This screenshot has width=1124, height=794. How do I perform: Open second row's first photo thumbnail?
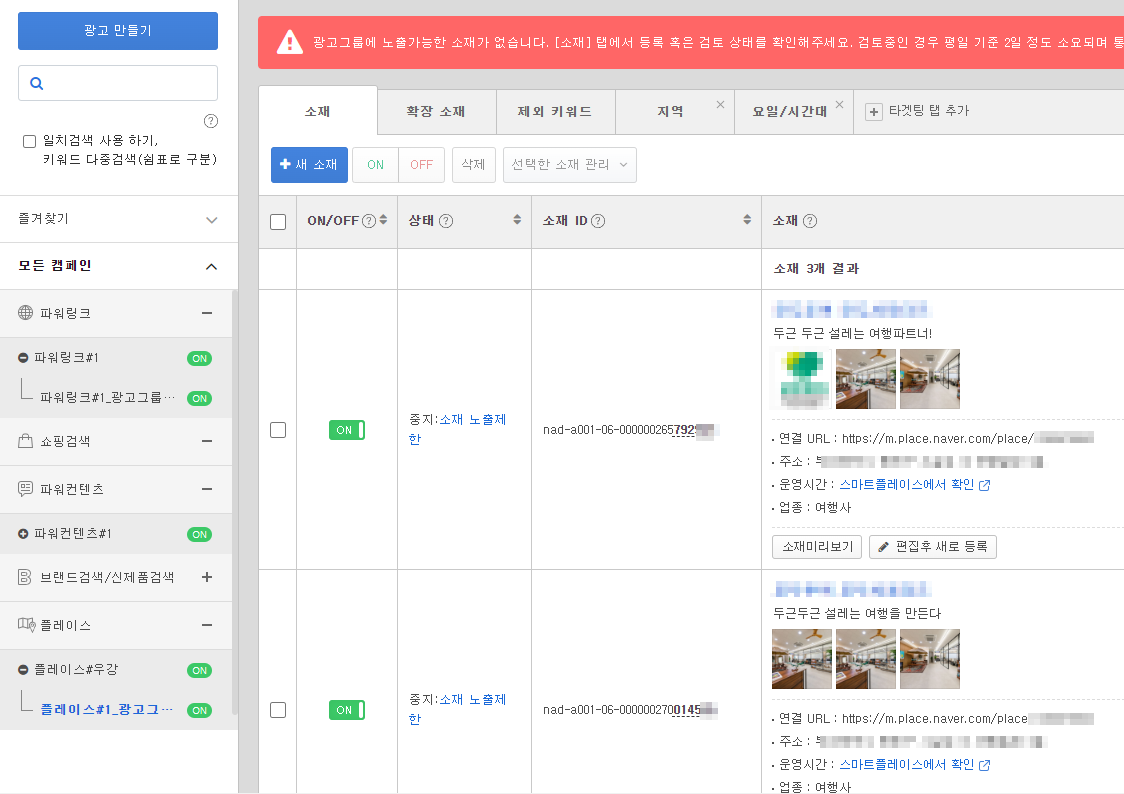tap(802, 659)
